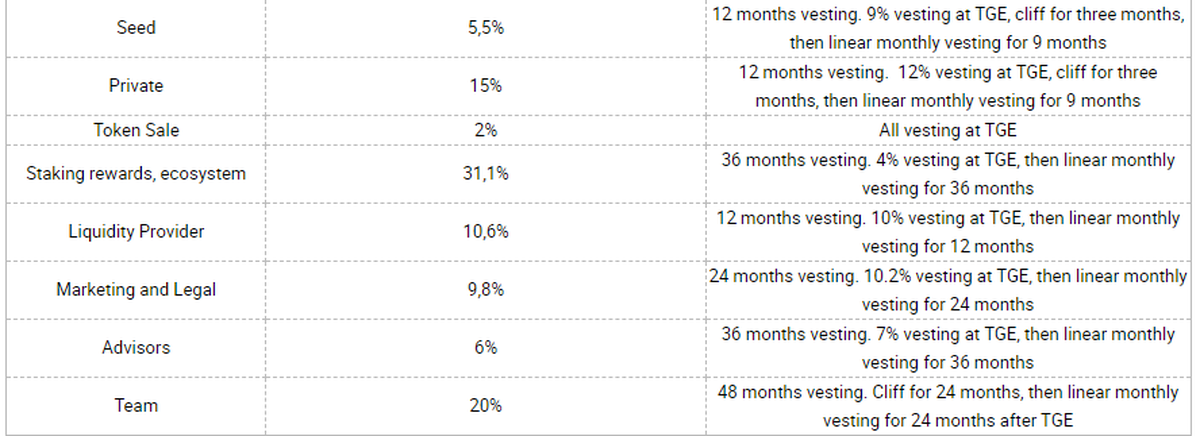Viewport: 1200px width, 436px height.
Task: Select the 48 months vesting description cell
Action: [947, 406]
